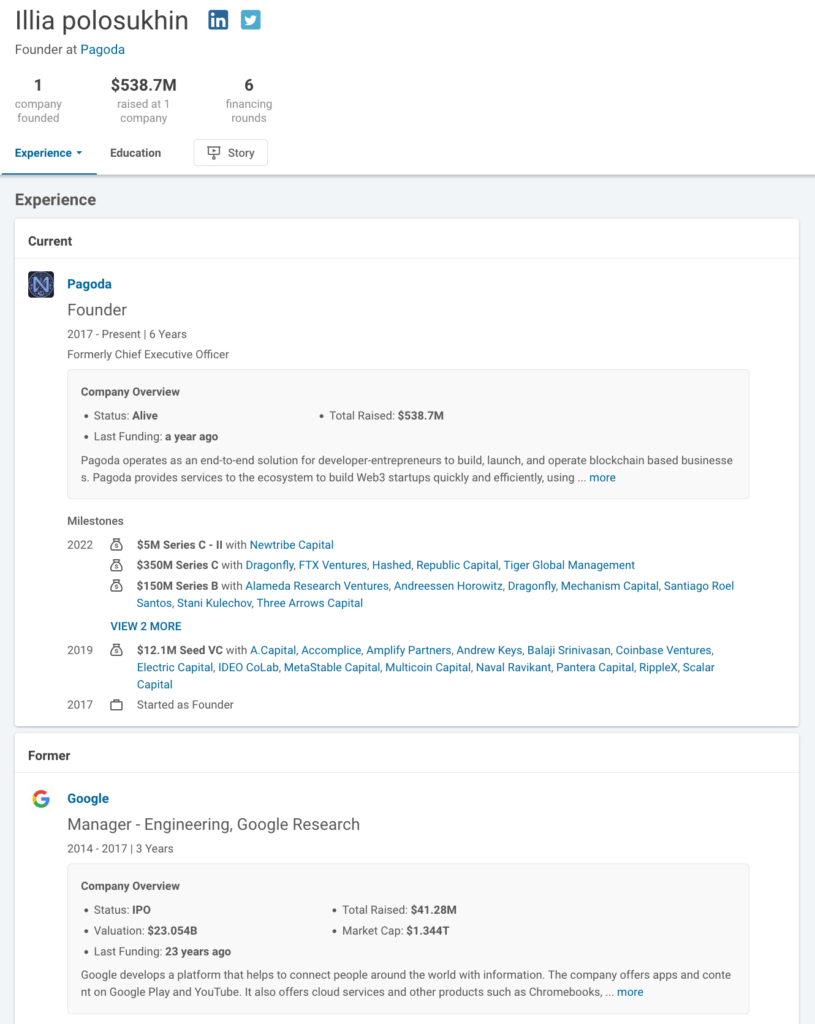Open the Pagoda company name link
The height and width of the screenshot is (1024, 815).
coord(89,284)
